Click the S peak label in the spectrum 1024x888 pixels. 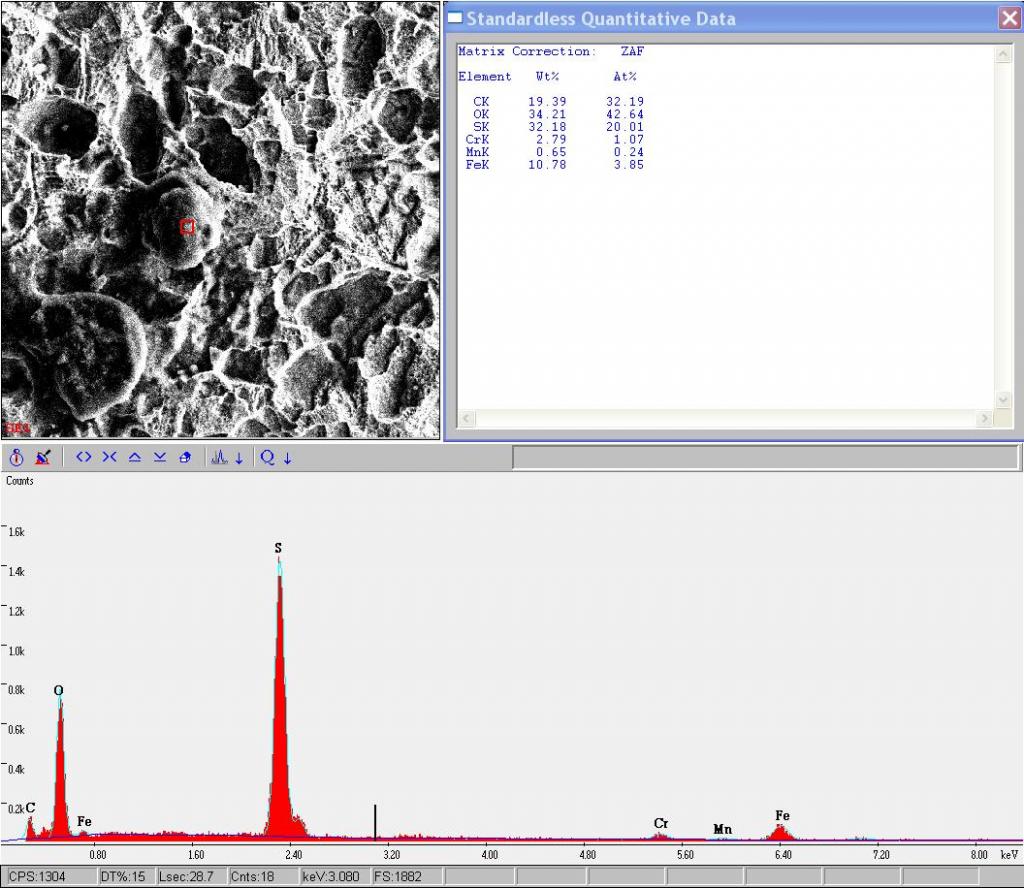(x=278, y=548)
